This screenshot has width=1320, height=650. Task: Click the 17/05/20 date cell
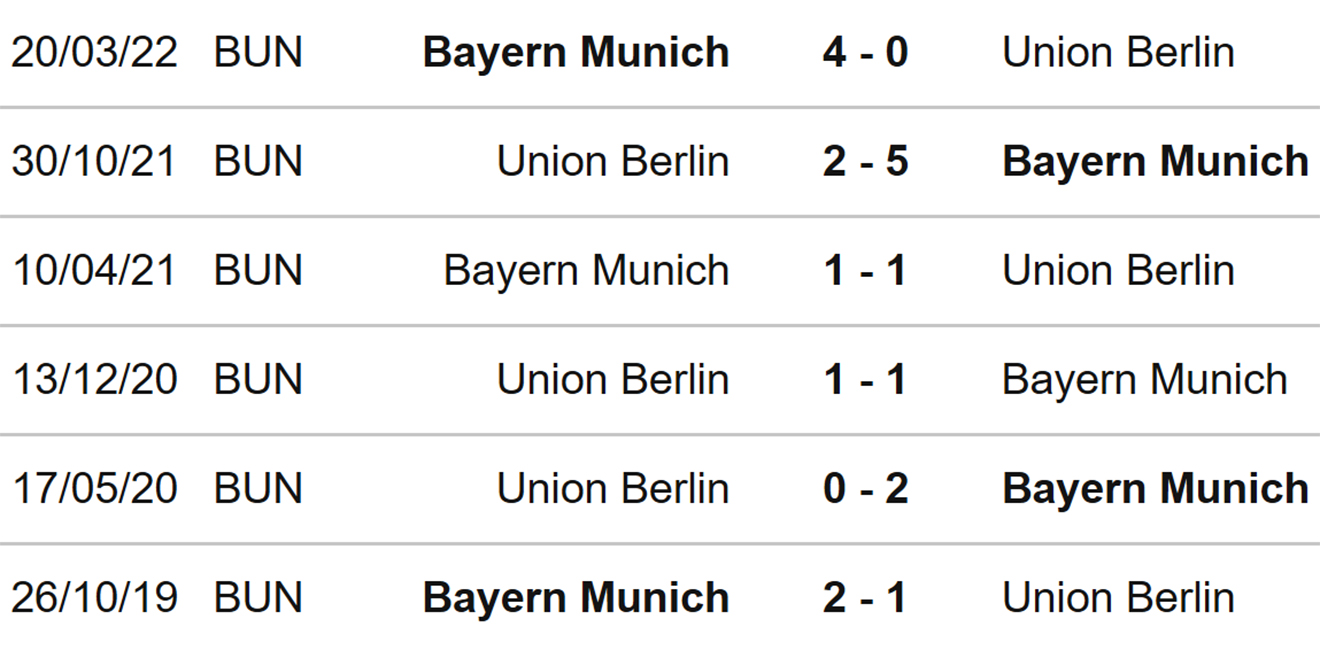(94, 489)
